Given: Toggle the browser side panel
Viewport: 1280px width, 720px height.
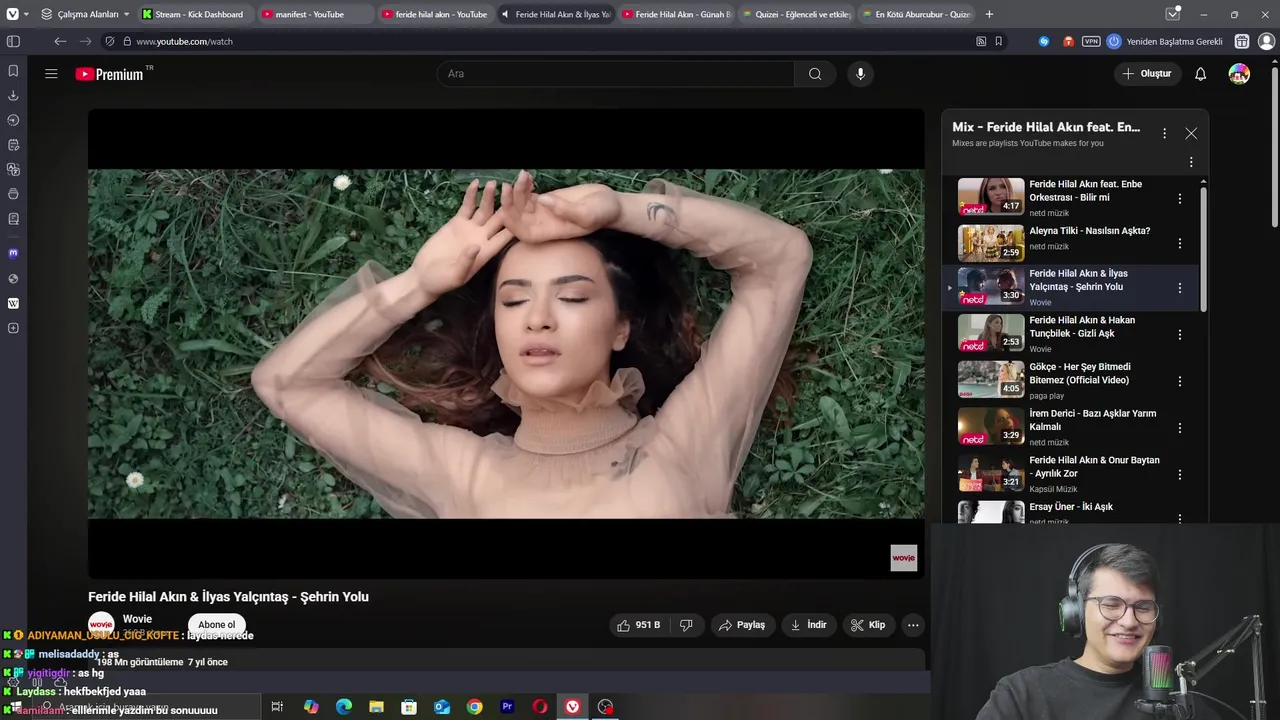Looking at the screenshot, I should (x=13, y=41).
